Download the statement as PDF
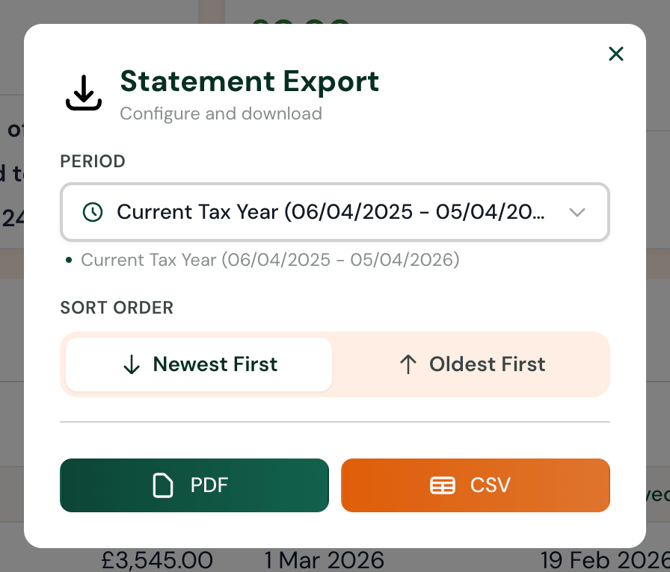670x572 pixels. click(x=194, y=486)
